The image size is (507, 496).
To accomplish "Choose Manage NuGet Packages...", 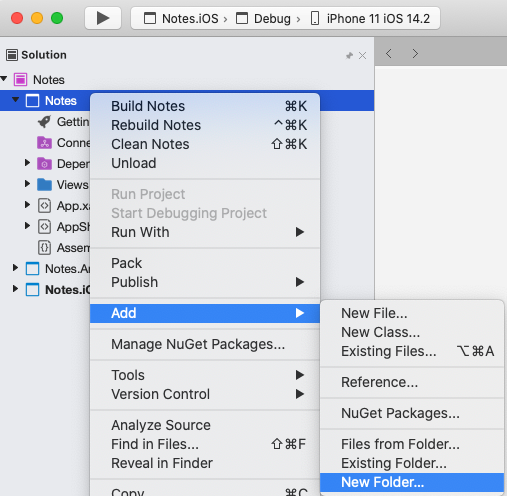I will [x=205, y=344].
